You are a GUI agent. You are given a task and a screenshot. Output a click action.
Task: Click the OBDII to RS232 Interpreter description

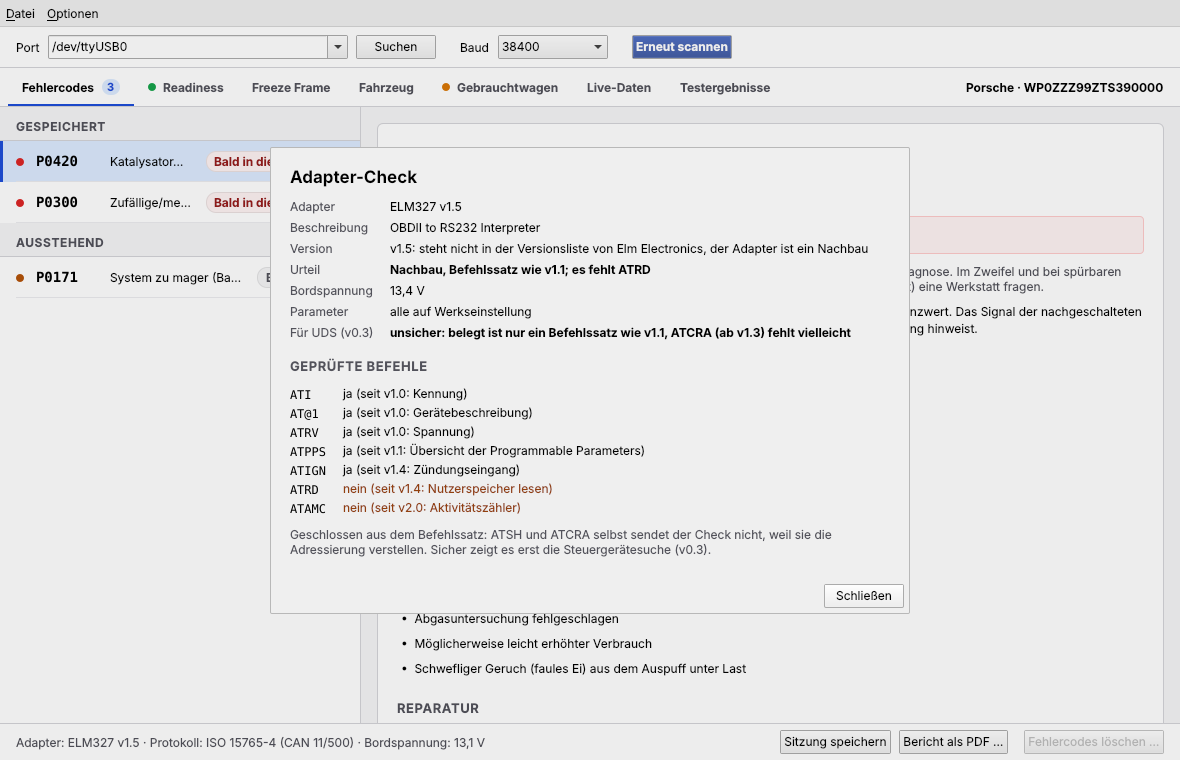coord(465,227)
